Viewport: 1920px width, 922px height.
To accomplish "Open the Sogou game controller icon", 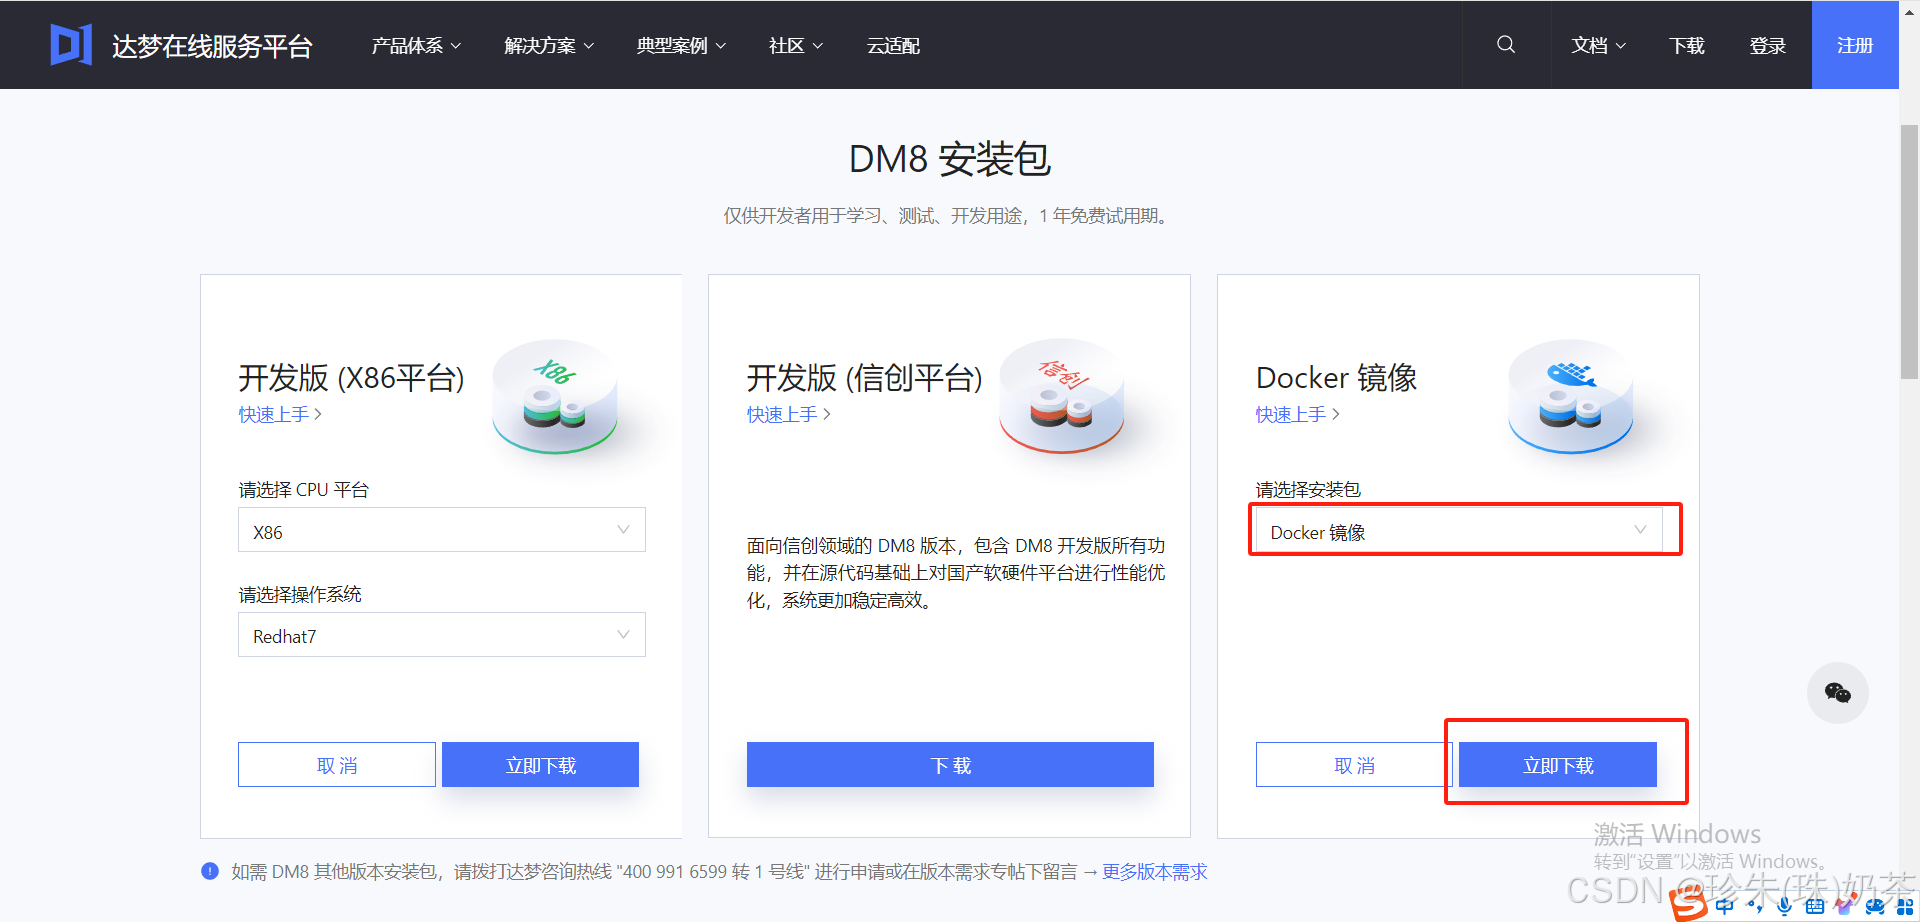I will click(x=1875, y=907).
